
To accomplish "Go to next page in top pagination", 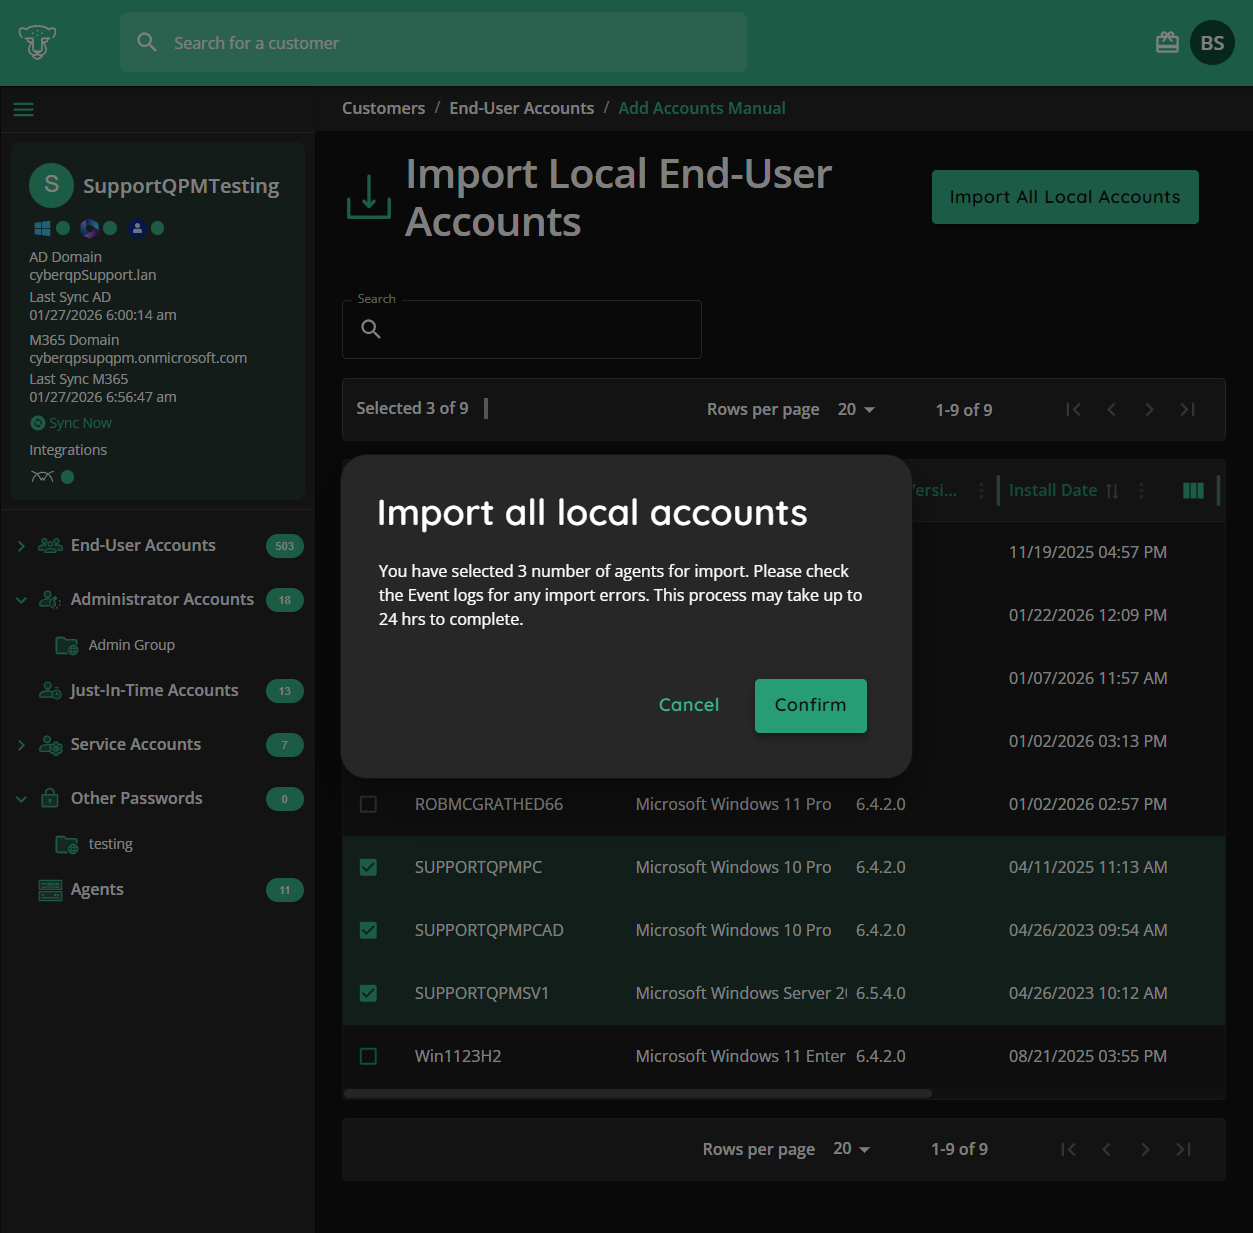I will (x=1149, y=409).
